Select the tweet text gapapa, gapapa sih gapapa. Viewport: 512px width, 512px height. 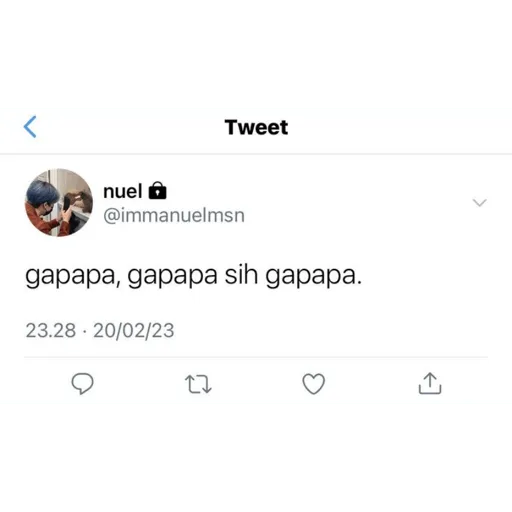pyautogui.click(x=194, y=276)
